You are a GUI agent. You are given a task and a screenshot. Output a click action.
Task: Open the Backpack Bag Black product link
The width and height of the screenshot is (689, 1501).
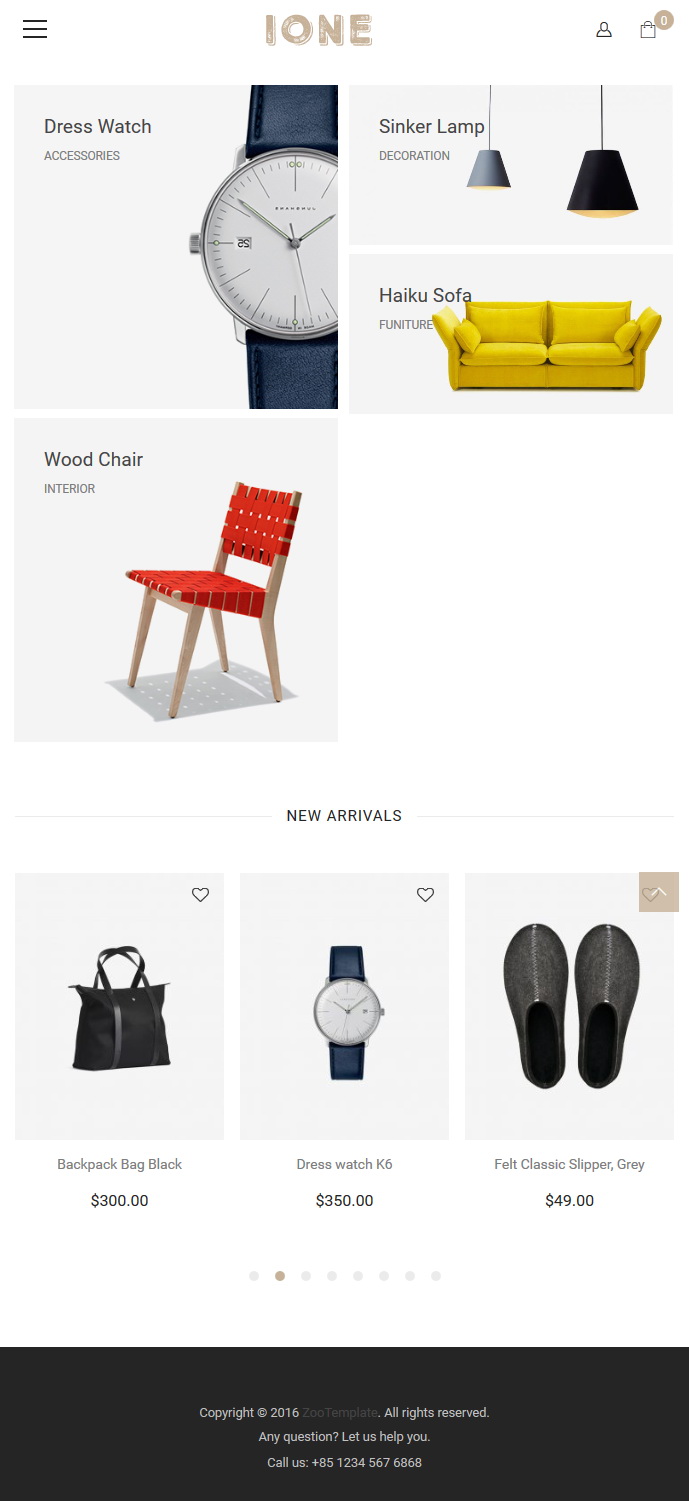pos(119,1164)
